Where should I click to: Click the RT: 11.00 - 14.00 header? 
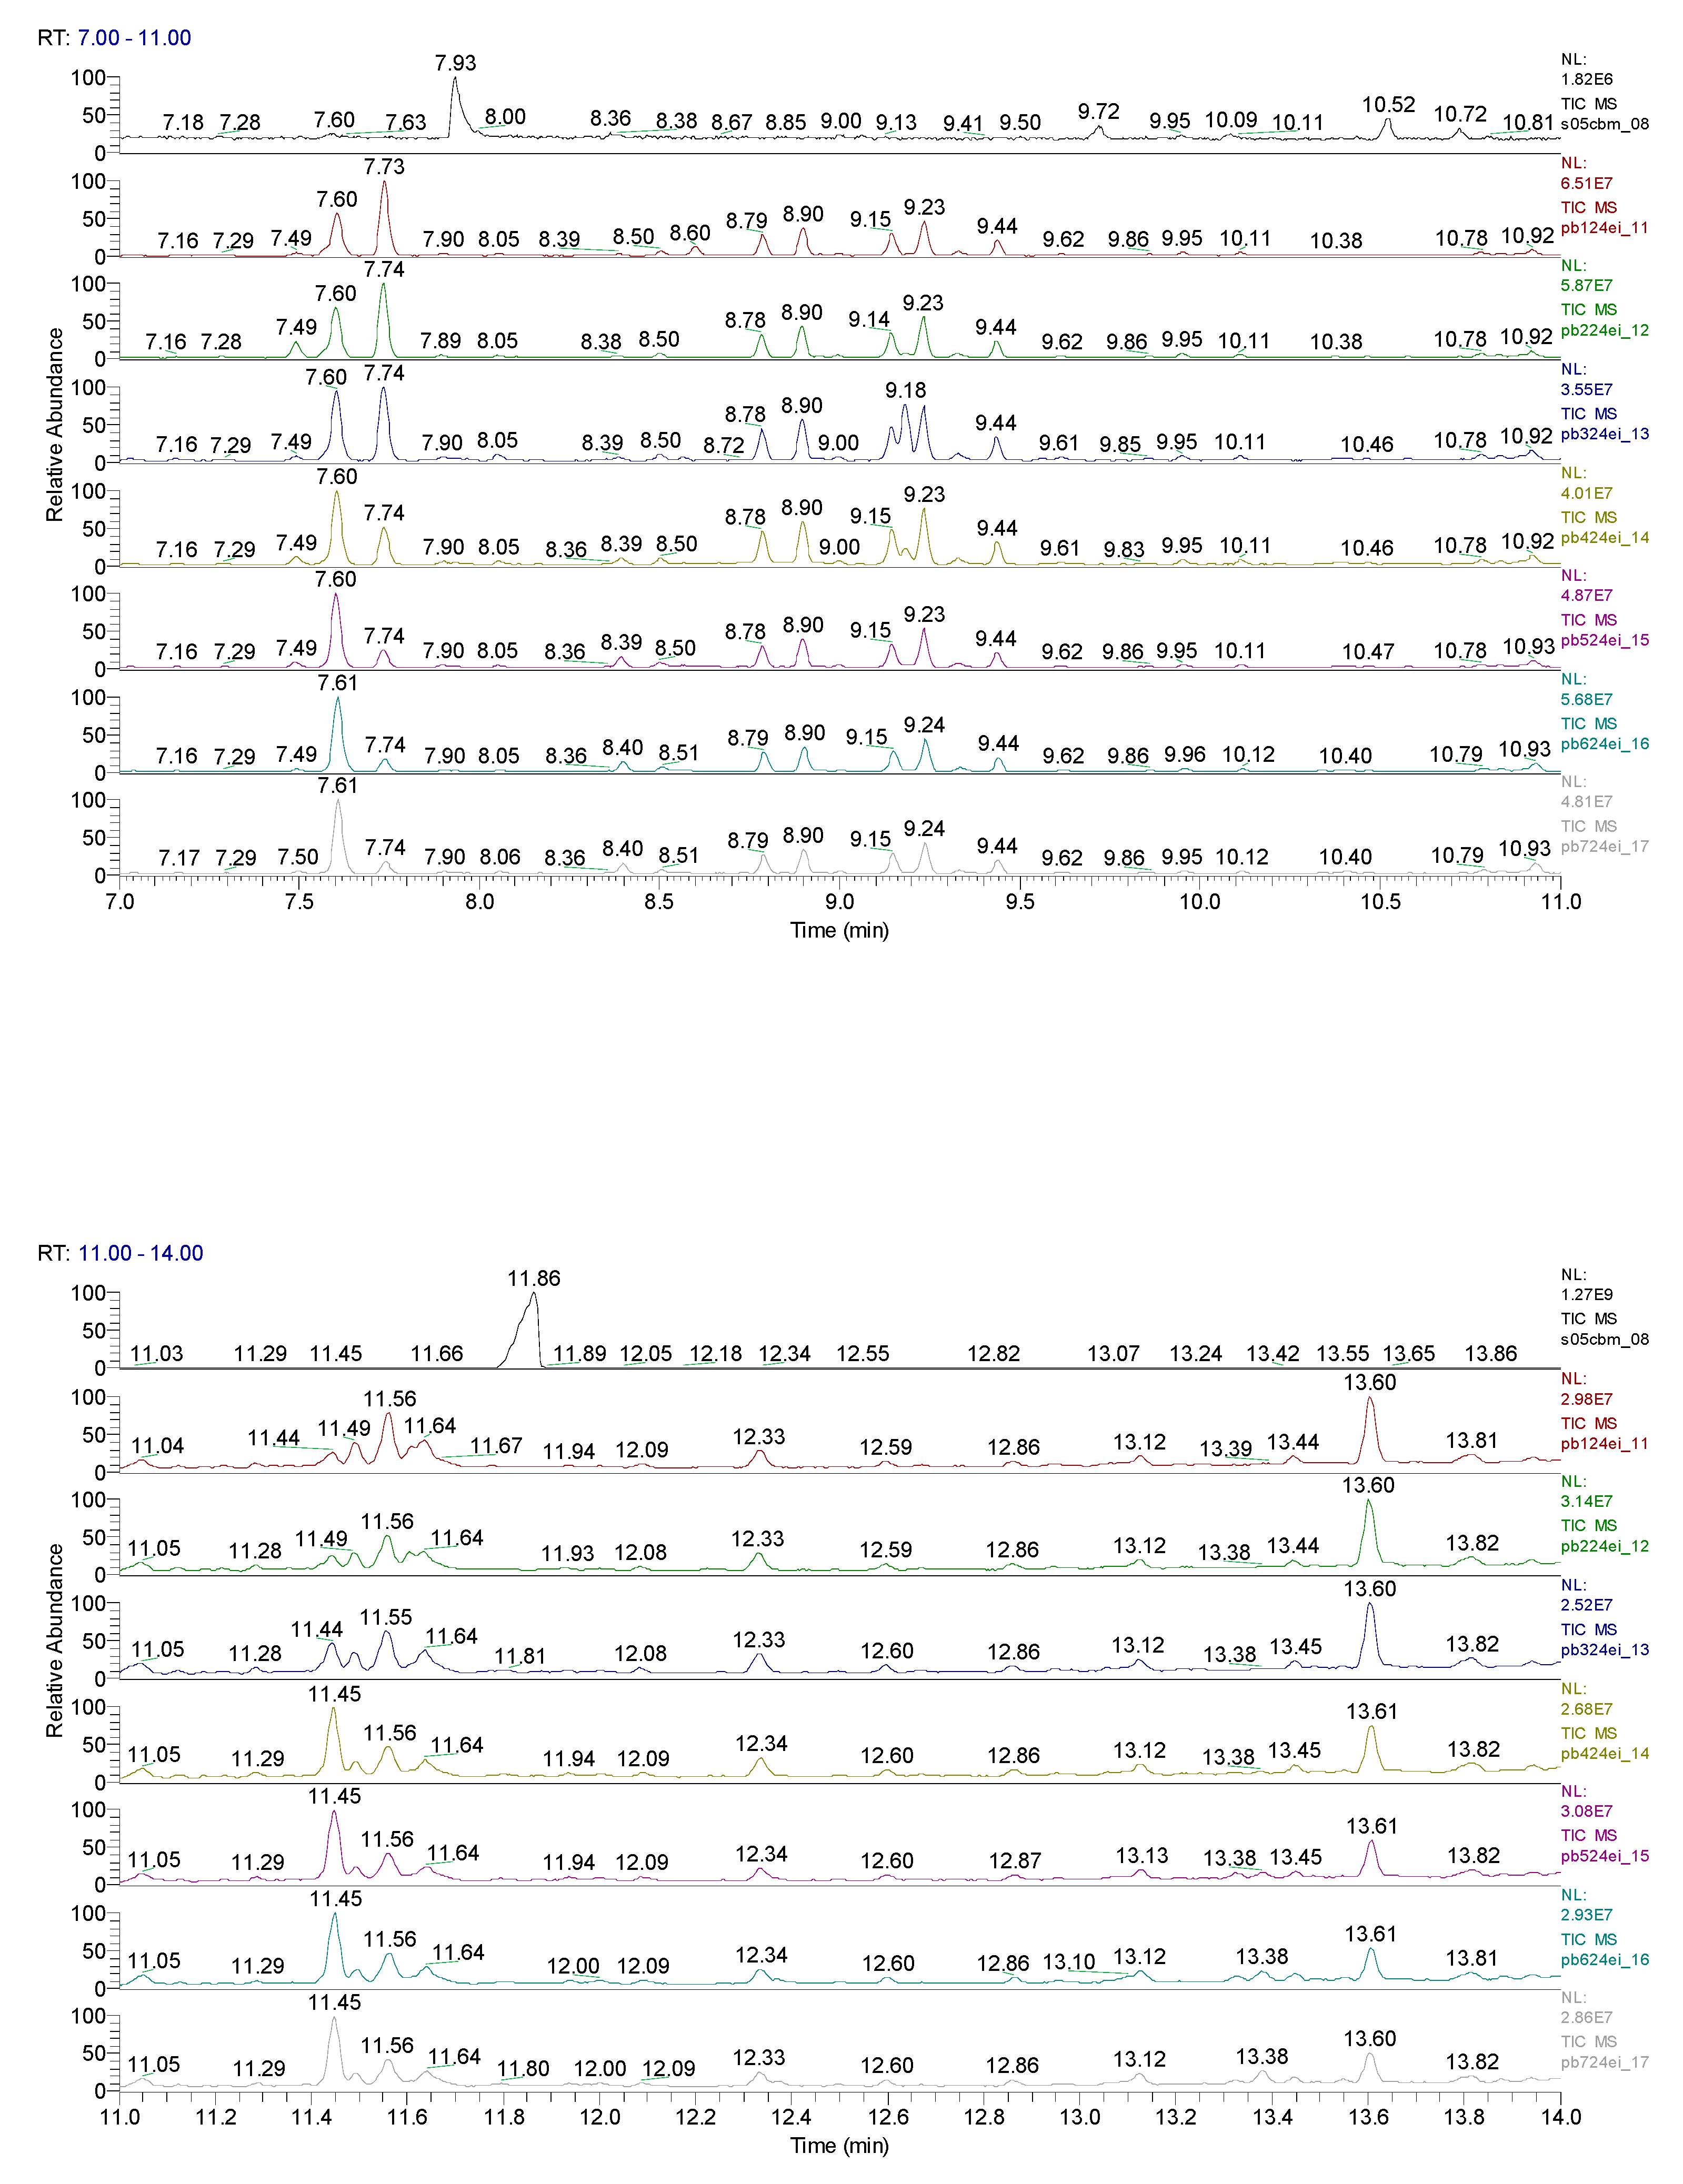[x=120, y=1253]
